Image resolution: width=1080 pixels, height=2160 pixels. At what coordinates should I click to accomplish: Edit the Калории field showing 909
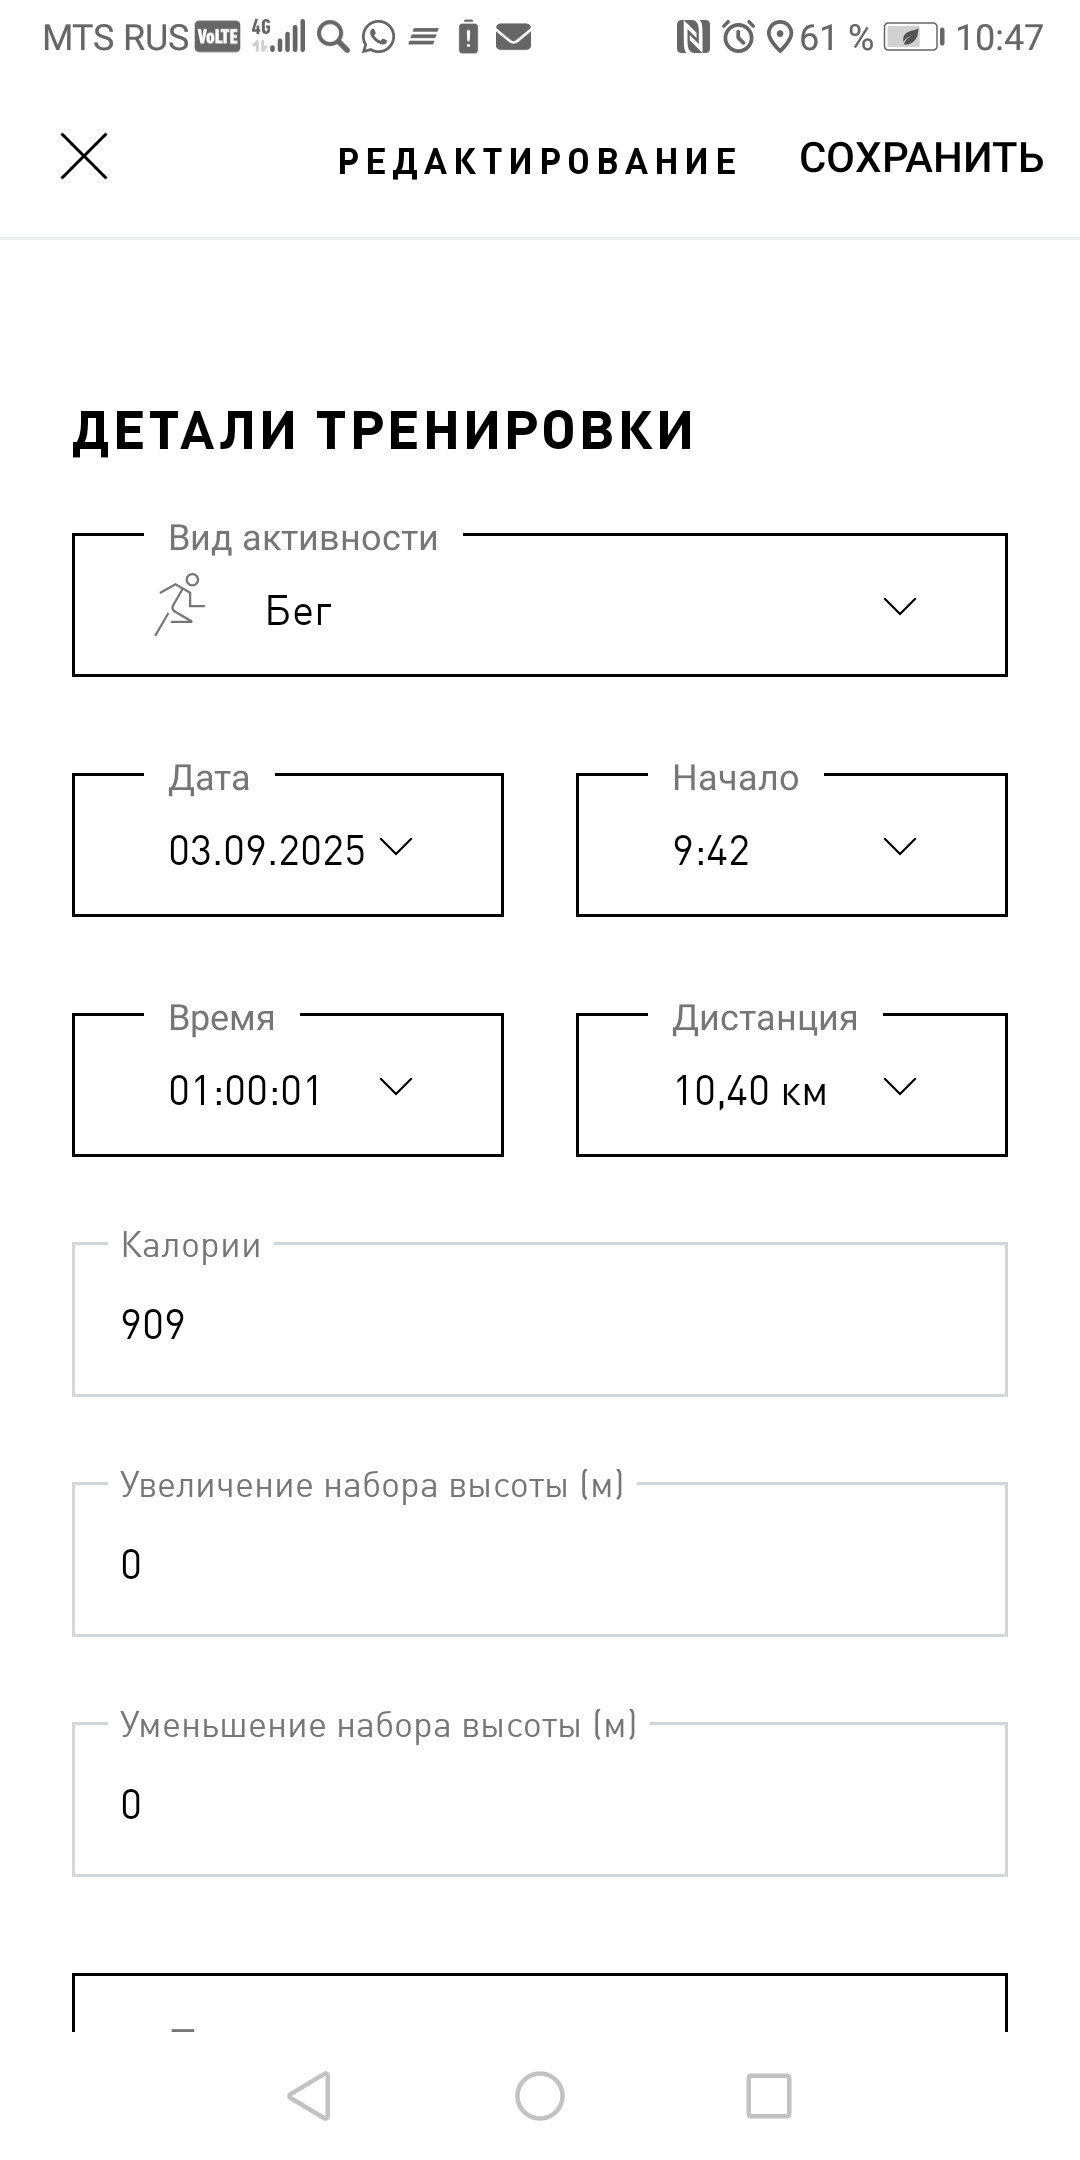[x=540, y=1320]
